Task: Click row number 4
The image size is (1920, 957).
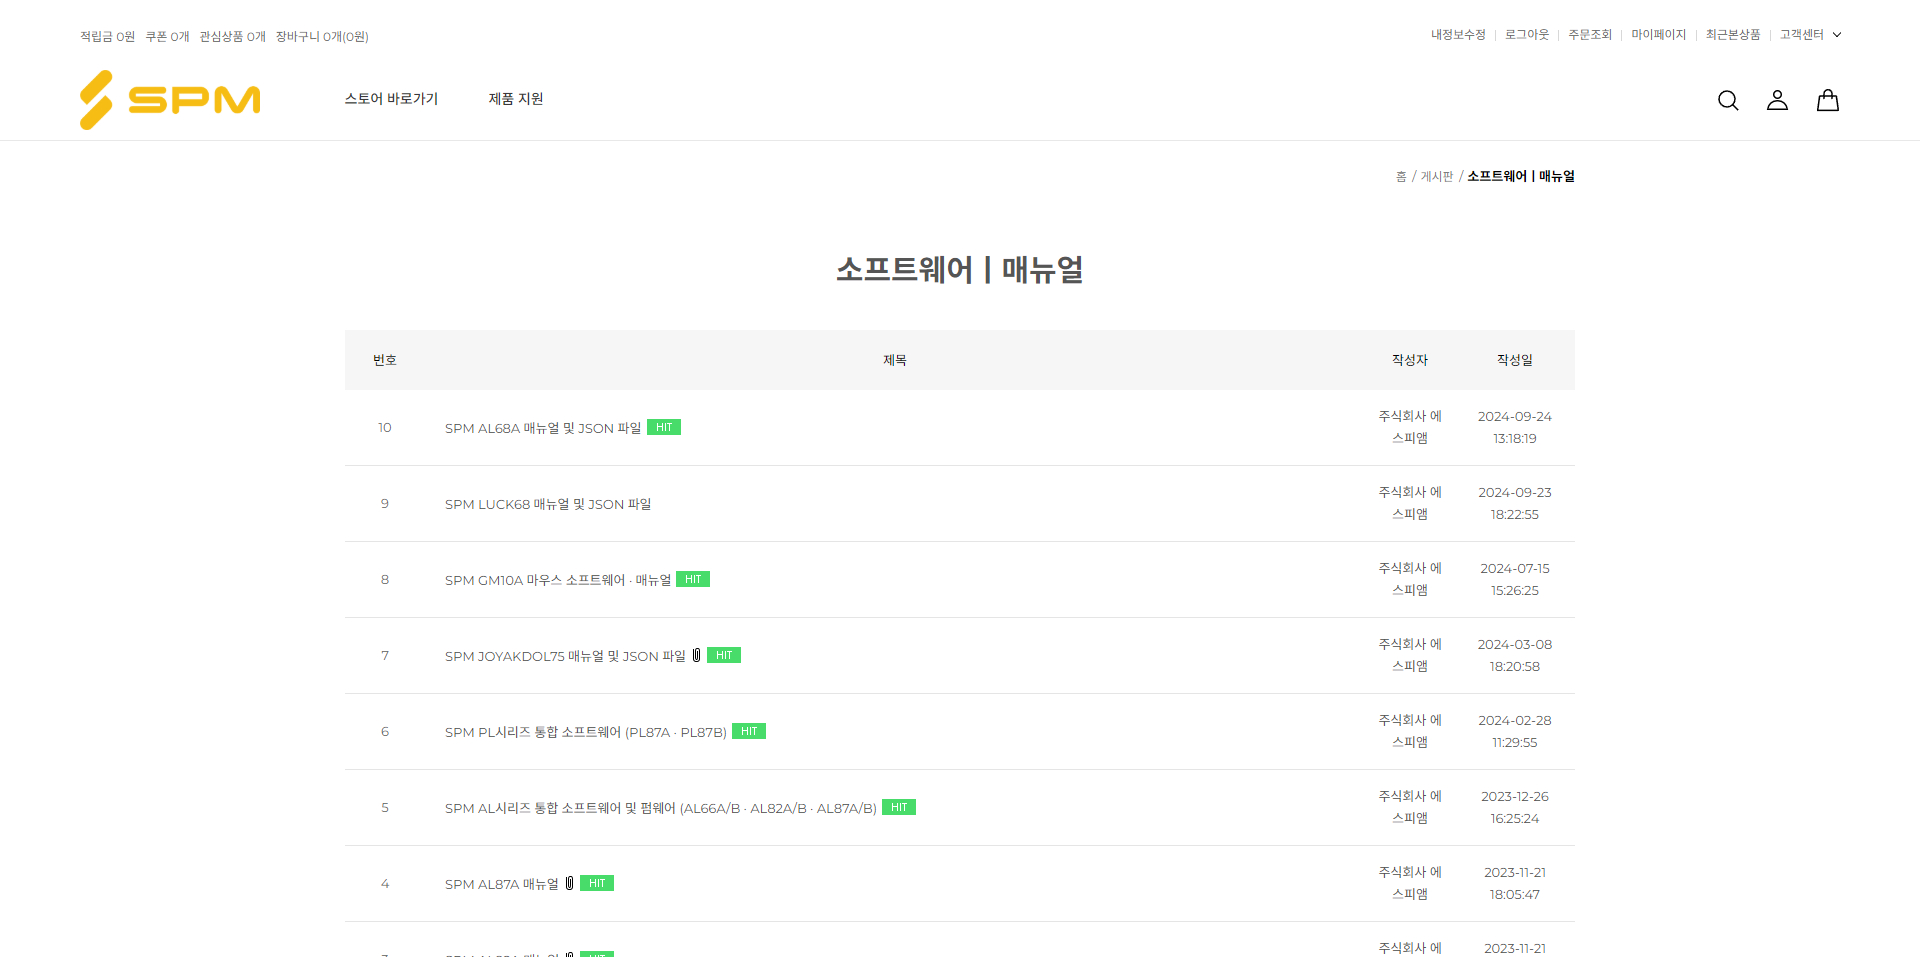Action: (x=385, y=883)
